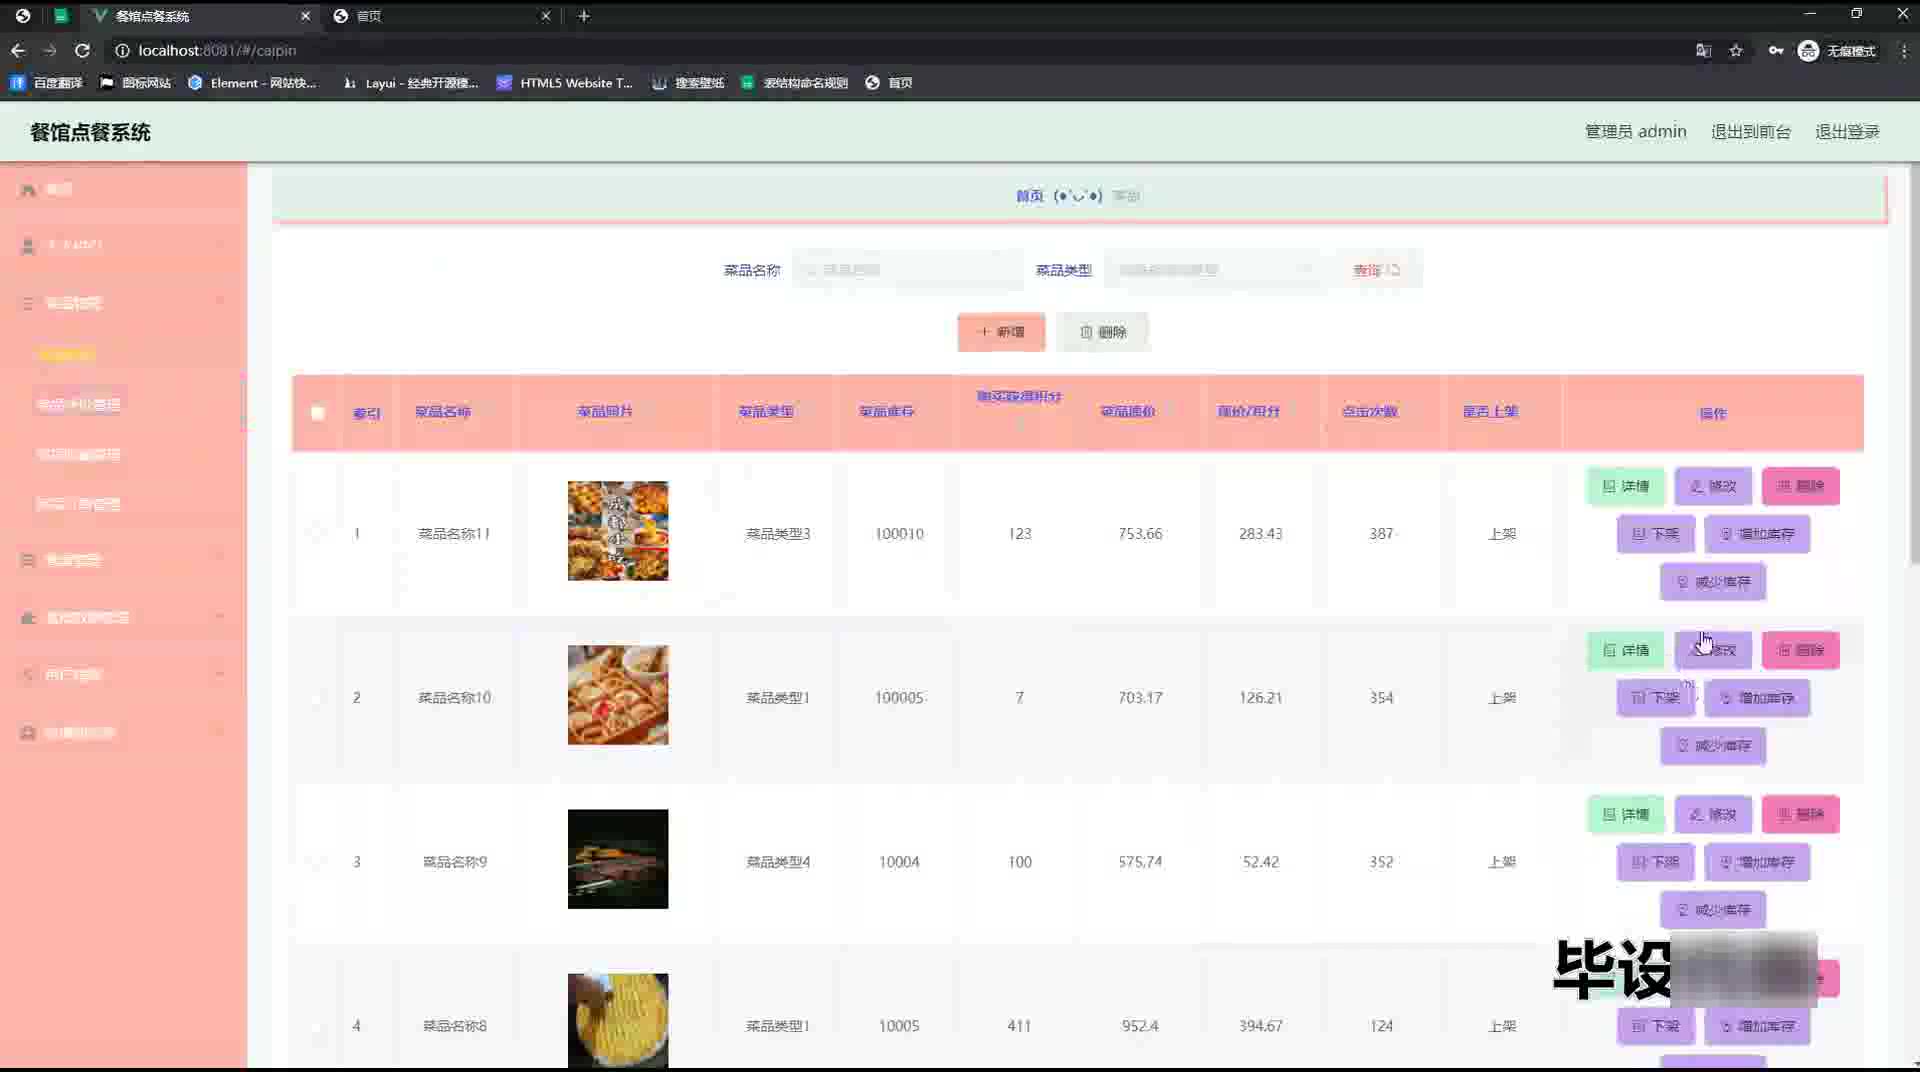Click 退出到前台 in the header
The width and height of the screenshot is (1920, 1072).
pos(1750,131)
